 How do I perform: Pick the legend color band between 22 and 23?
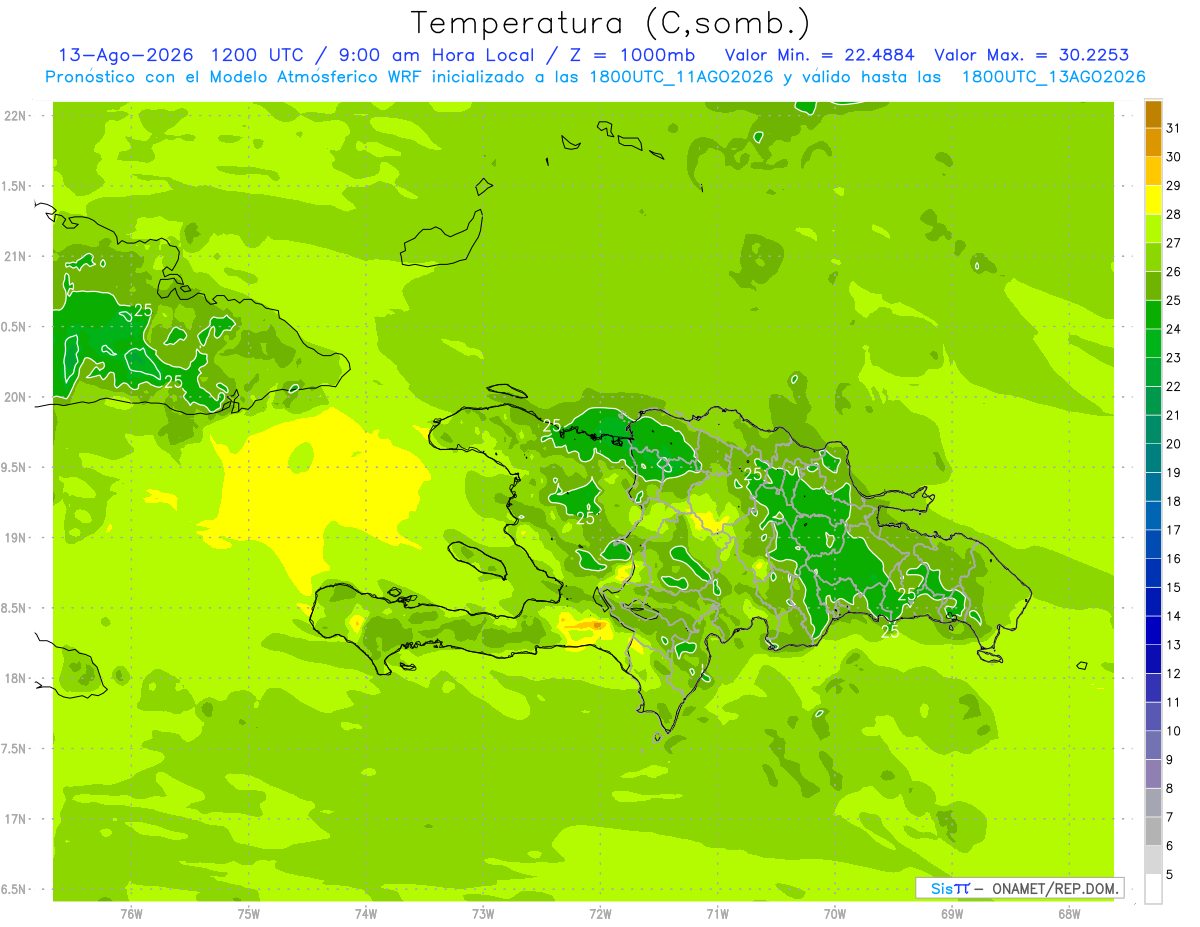point(1153,371)
